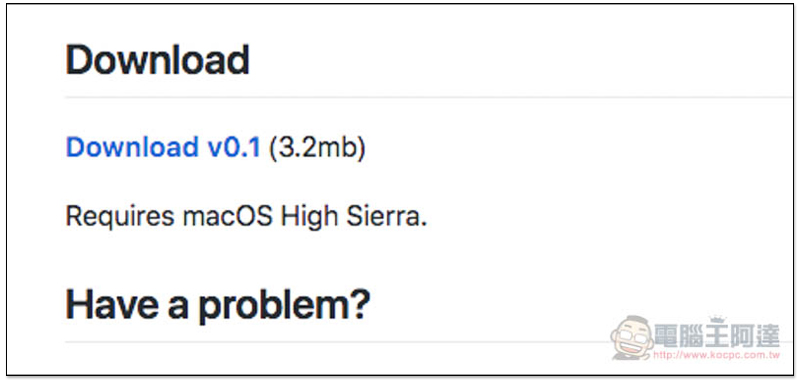Click the word Requires in requirements line
Image resolution: width=800 pixels, height=380 pixels.
120,218
